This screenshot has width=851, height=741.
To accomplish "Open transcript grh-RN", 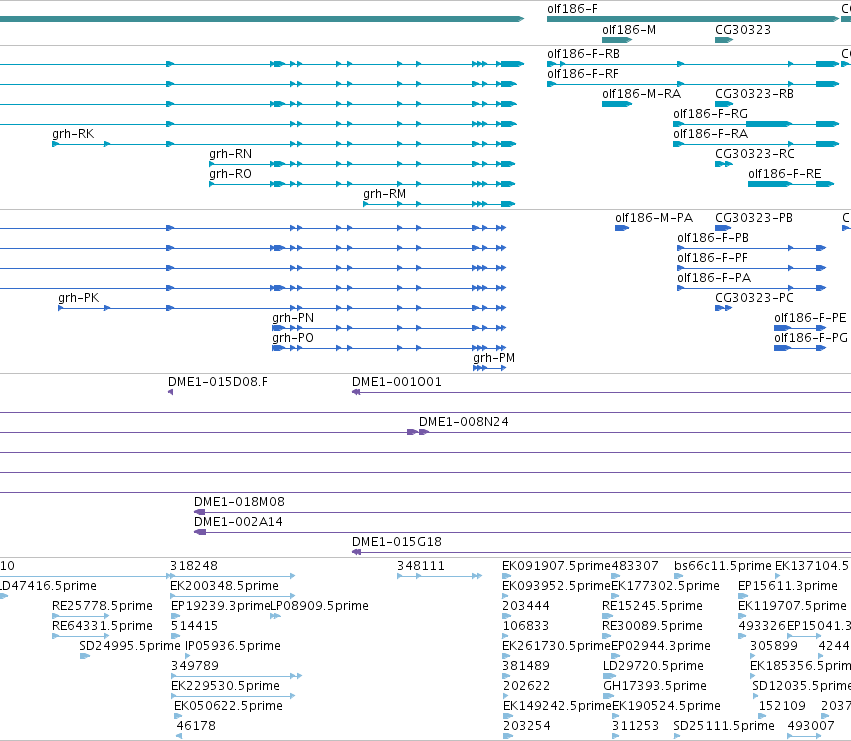I will click(362, 164).
